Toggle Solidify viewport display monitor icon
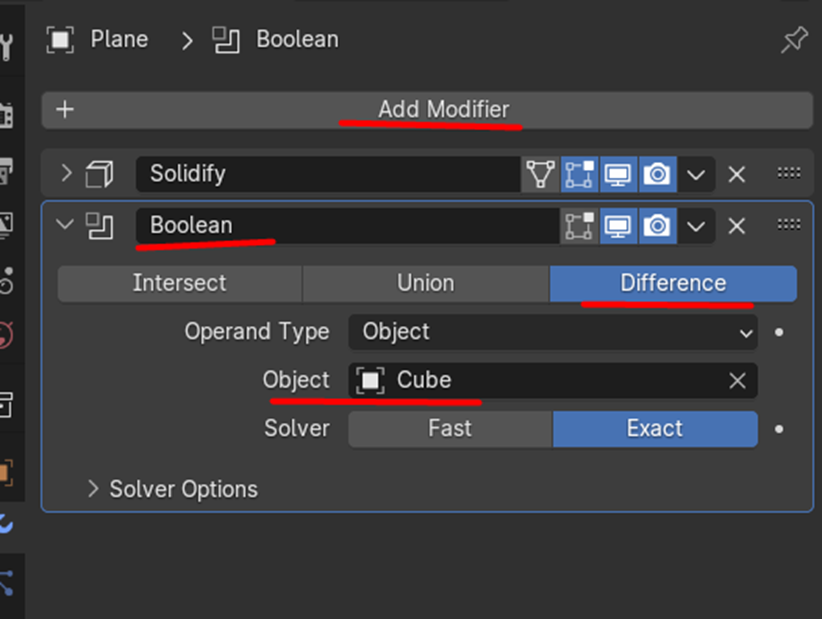This screenshot has width=822, height=619. (x=618, y=174)
